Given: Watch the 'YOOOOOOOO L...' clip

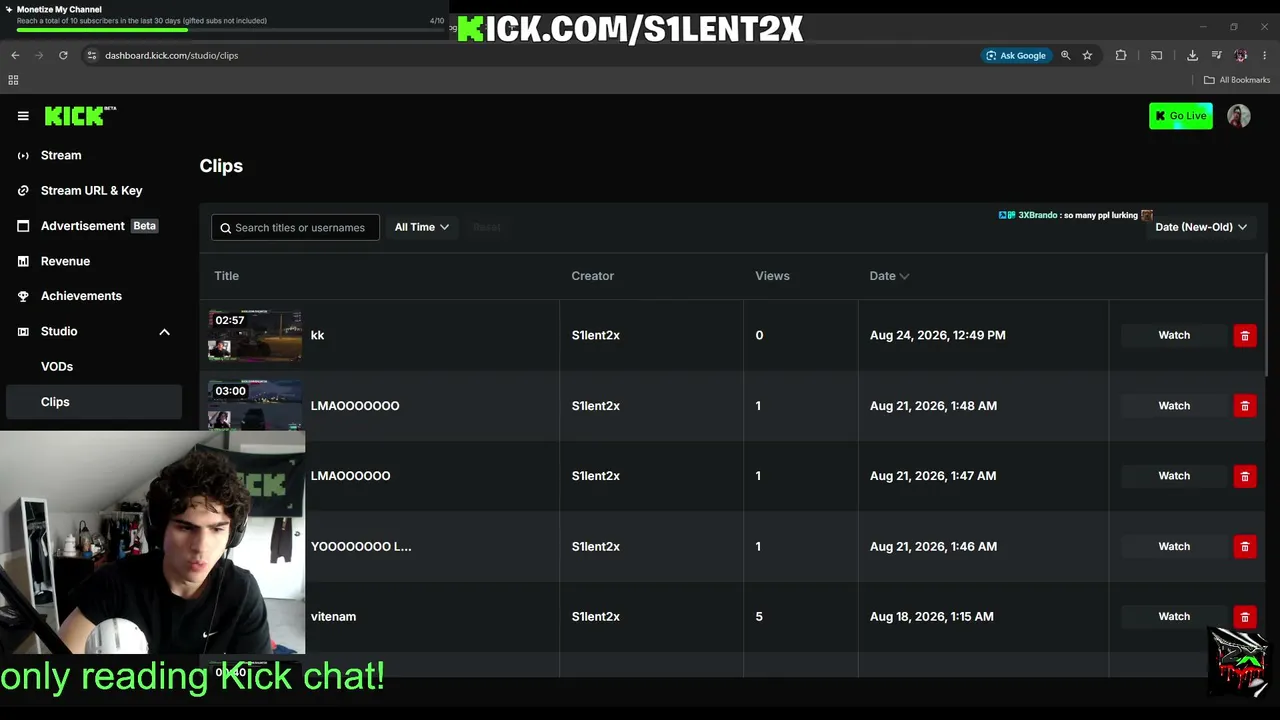Looking at the screenshot, I should (1174, 547).
